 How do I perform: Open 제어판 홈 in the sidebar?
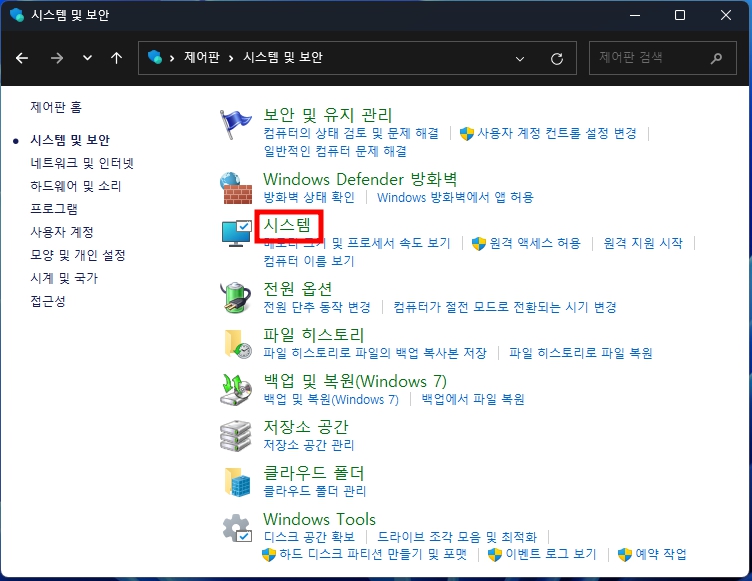56,107
